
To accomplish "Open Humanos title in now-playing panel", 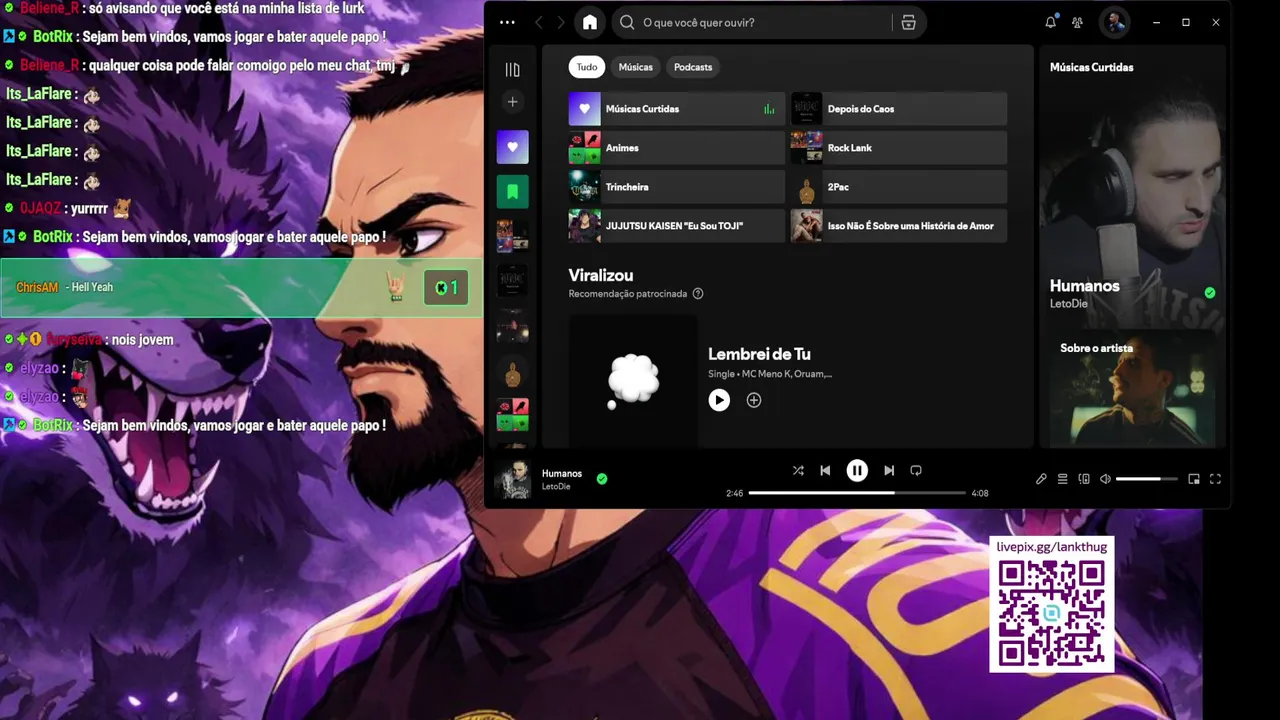I will 1085,286.
